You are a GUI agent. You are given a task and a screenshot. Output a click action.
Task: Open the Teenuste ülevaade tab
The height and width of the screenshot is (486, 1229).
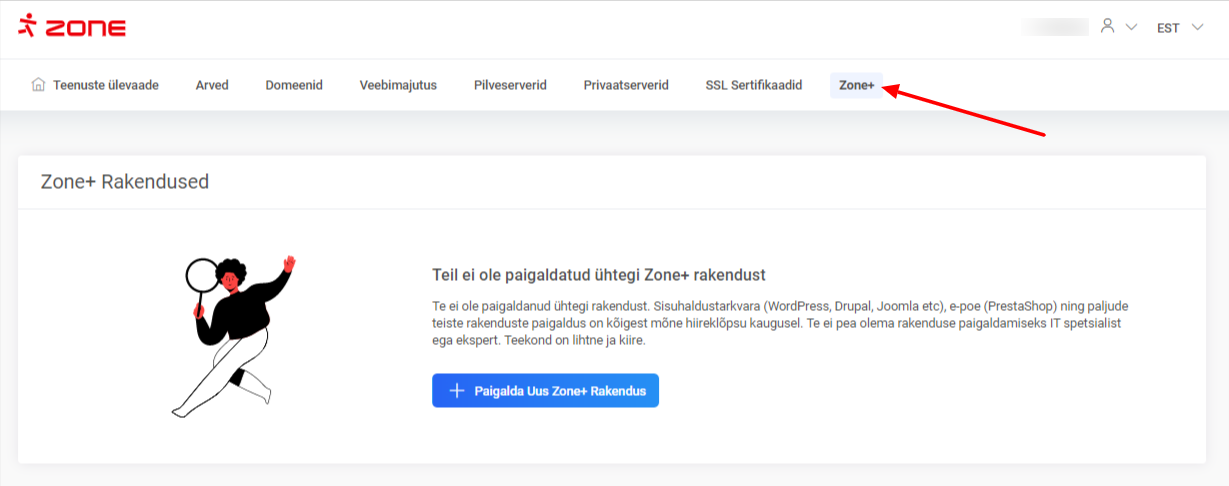(105, 85)
